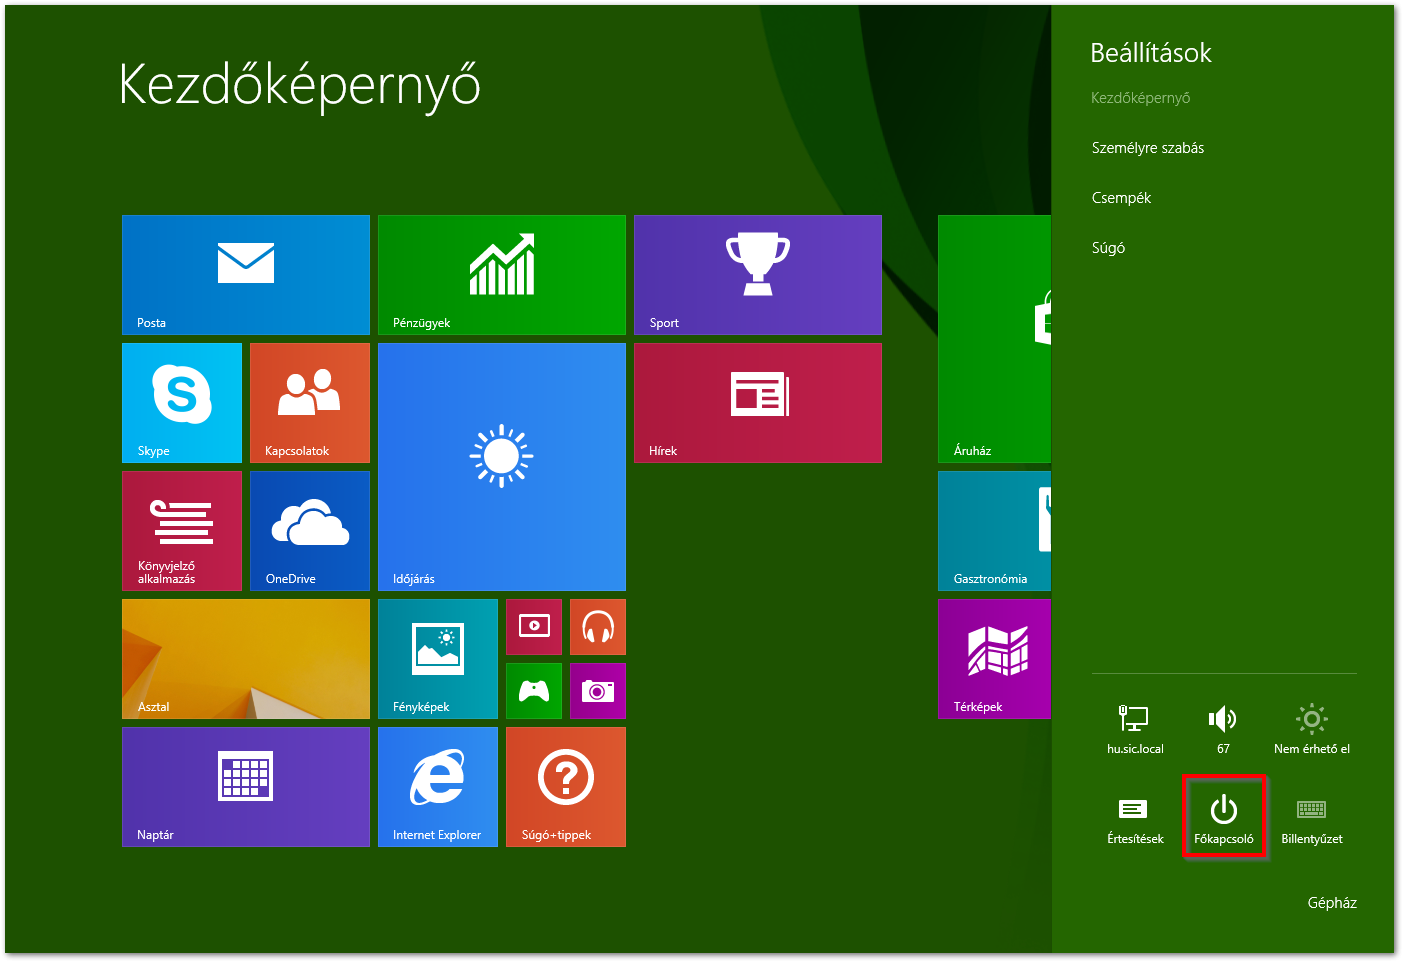The image size is (1403, 962).
Task: Open the Billentyűzet keyboard options
Action: [1311, 817]
